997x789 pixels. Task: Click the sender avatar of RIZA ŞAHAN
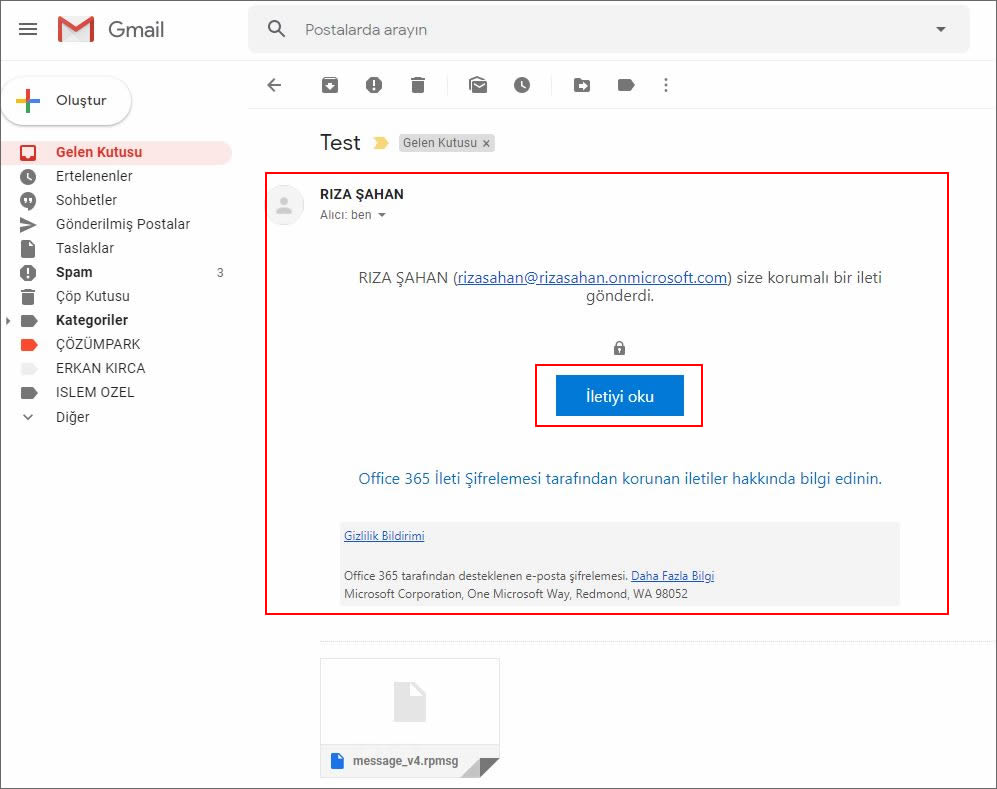[x=284, y=205]
